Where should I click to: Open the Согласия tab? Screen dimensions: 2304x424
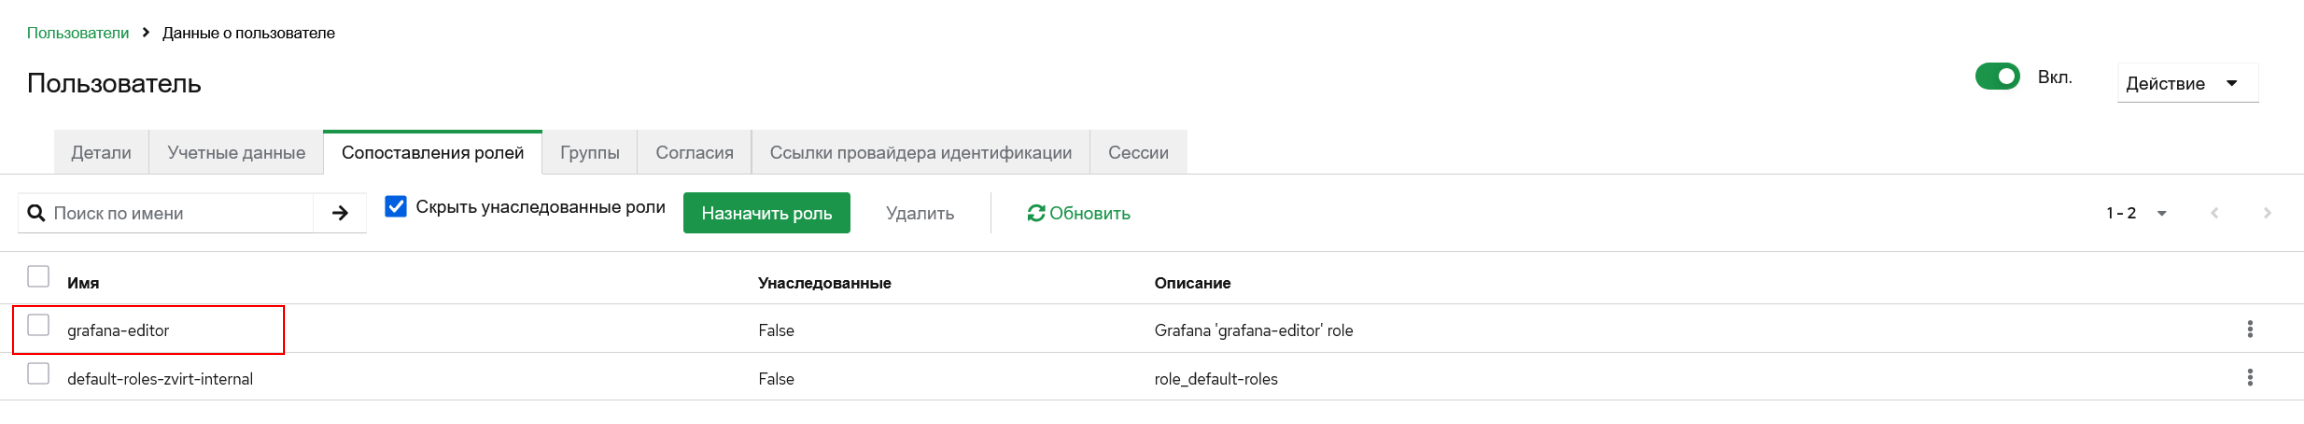694,152
